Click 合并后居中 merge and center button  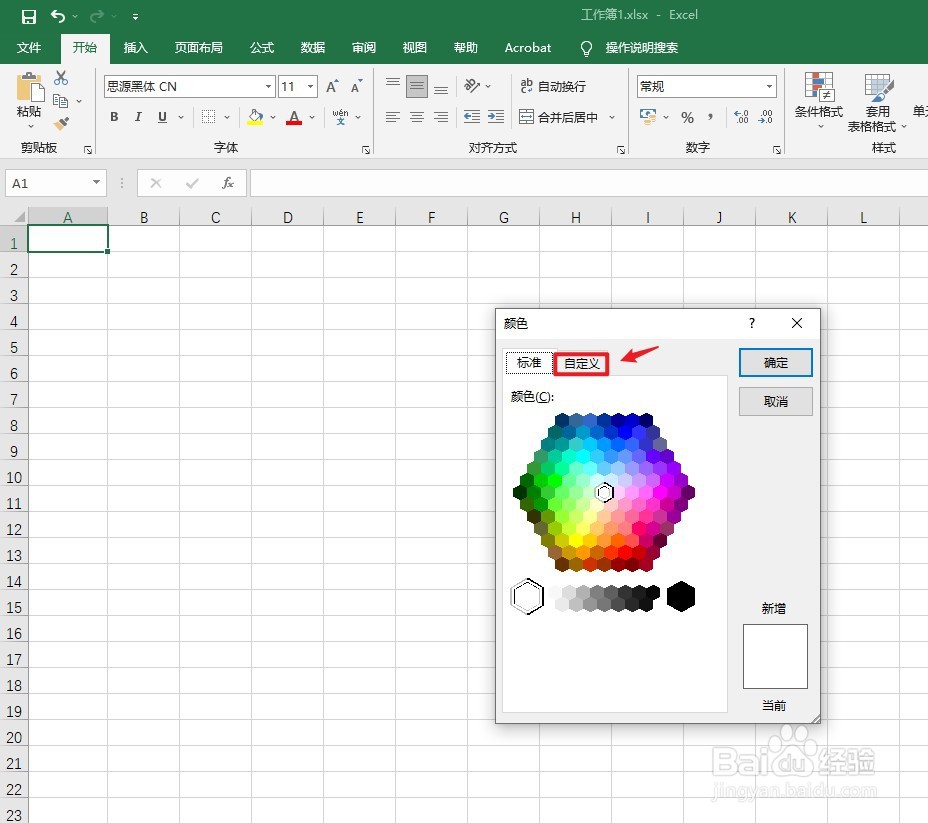(x=558, y=117)
